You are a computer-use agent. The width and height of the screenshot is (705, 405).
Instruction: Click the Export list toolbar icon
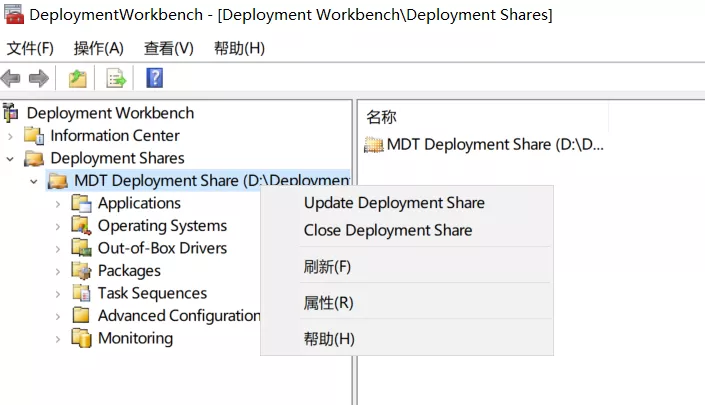(116, 78)
